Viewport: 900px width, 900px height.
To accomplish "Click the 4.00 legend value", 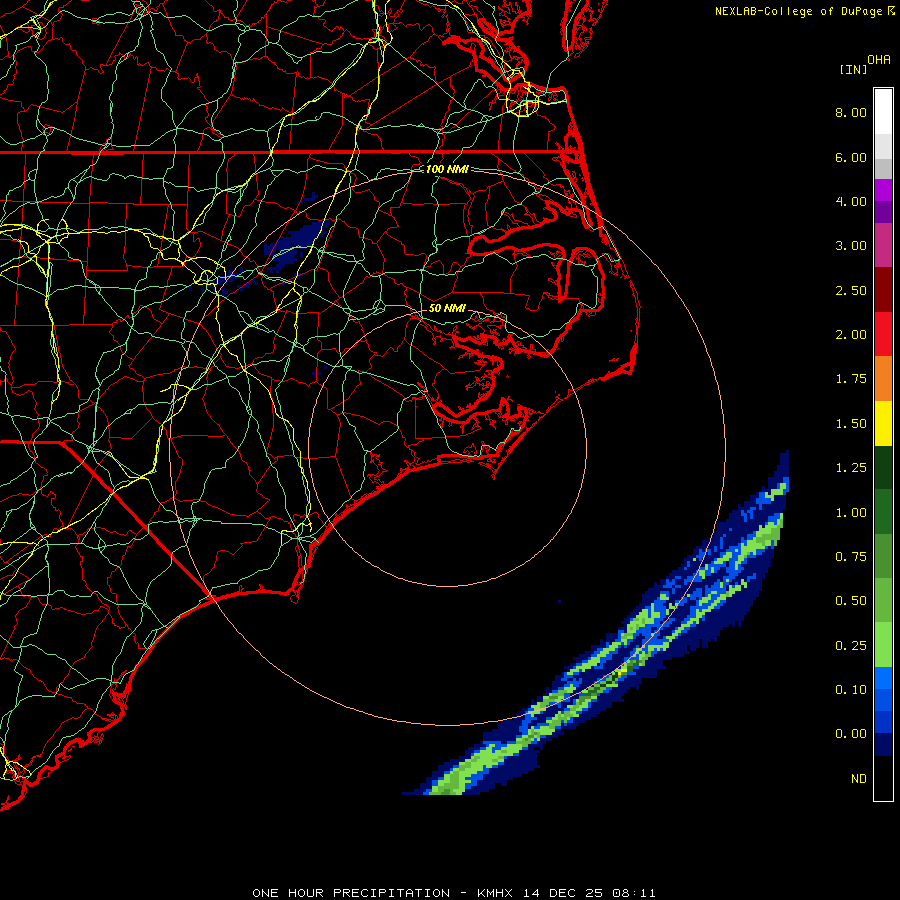I will click(x=851, y=201).
